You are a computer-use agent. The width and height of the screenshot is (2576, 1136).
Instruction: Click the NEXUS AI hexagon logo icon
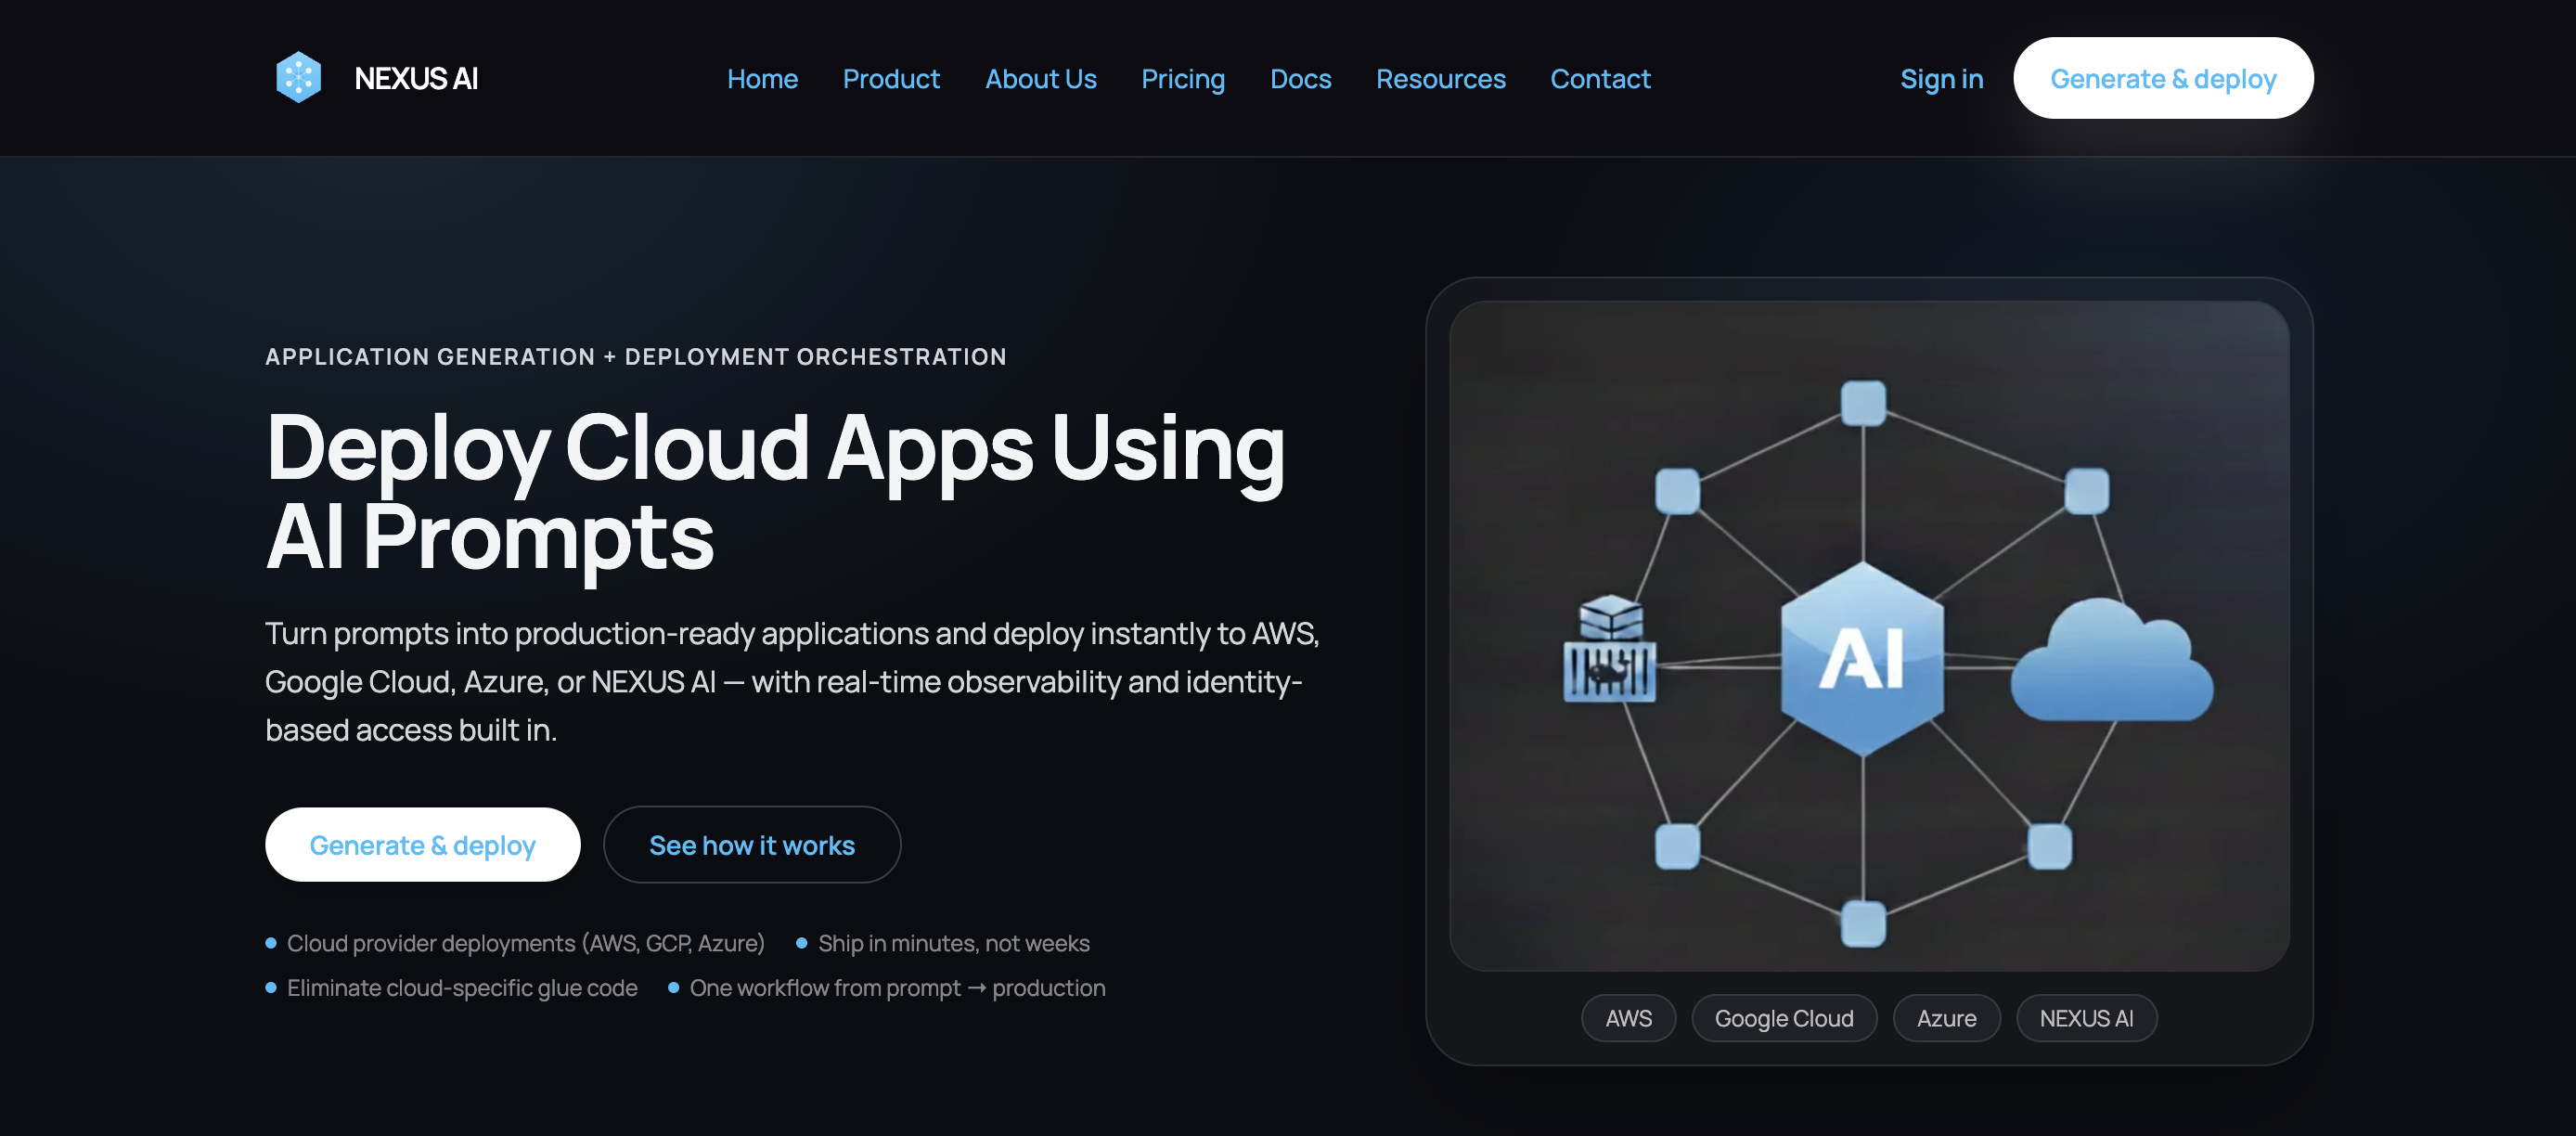(x=297, y=76)
